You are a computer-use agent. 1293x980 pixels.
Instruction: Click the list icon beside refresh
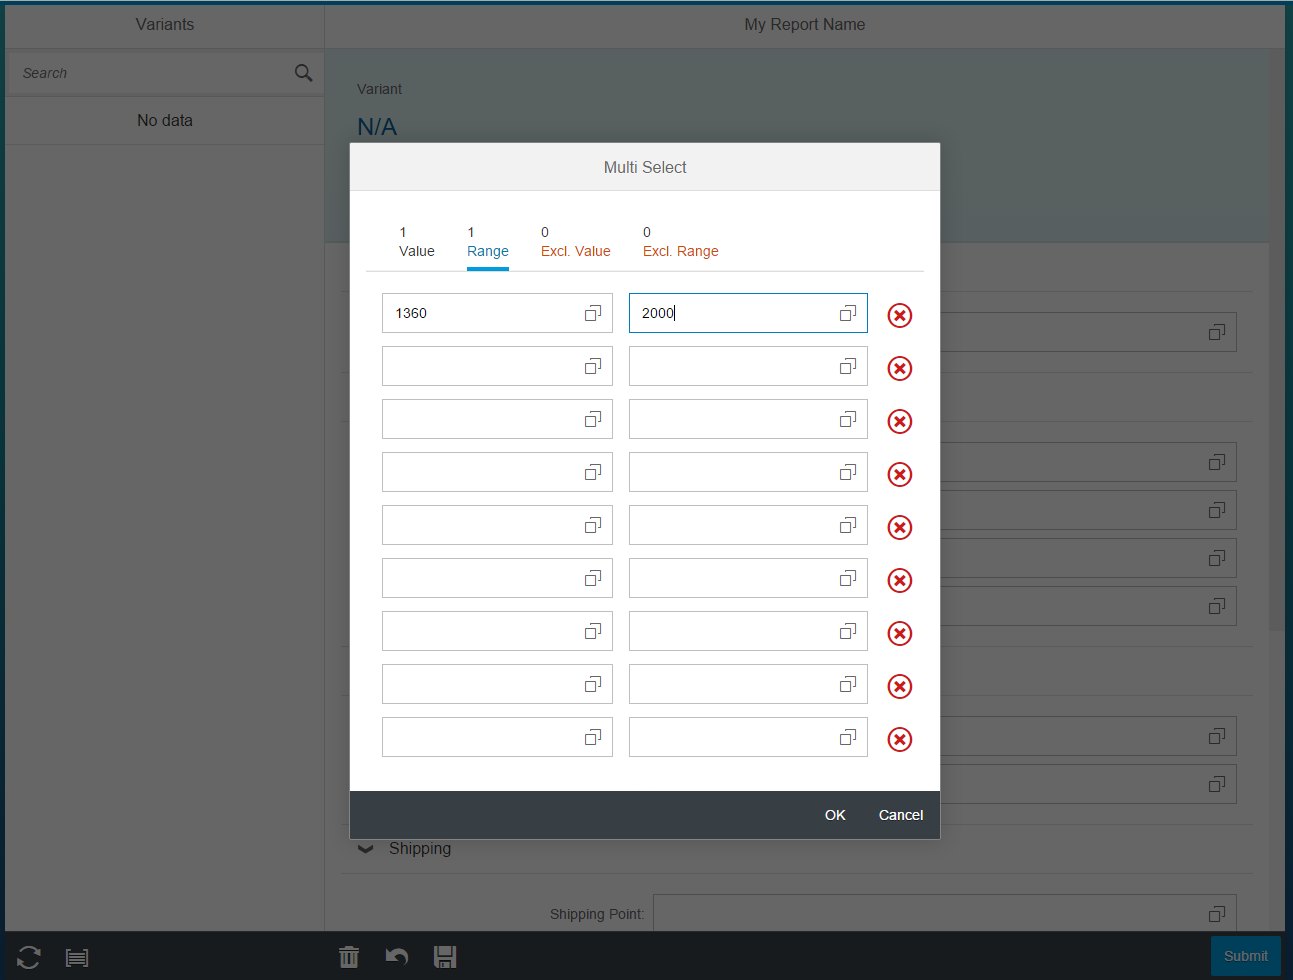point(77,957)
